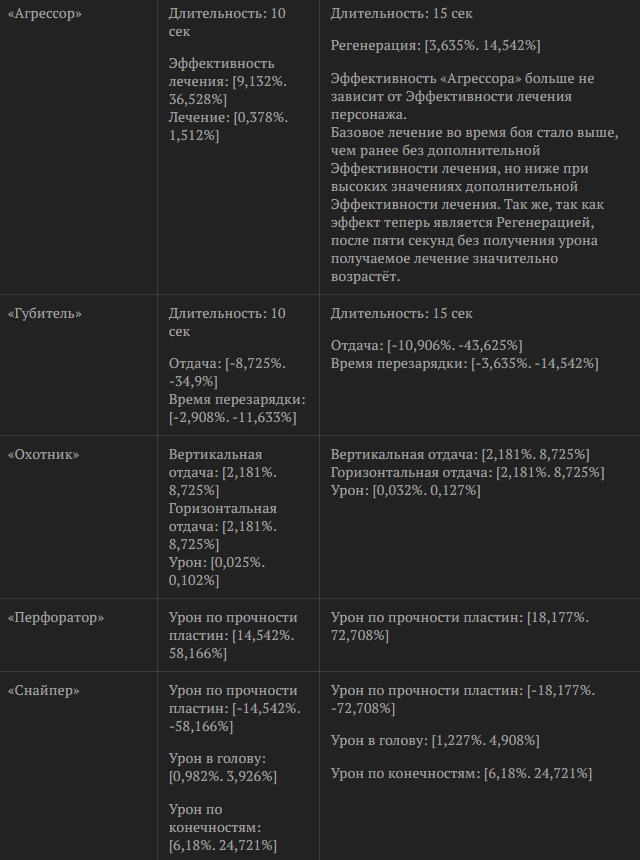The image size is (640, 860).
Task: Select 'Время перезарядки: [-3,635%. -14,542%]' text
Action: pos(465,364)
